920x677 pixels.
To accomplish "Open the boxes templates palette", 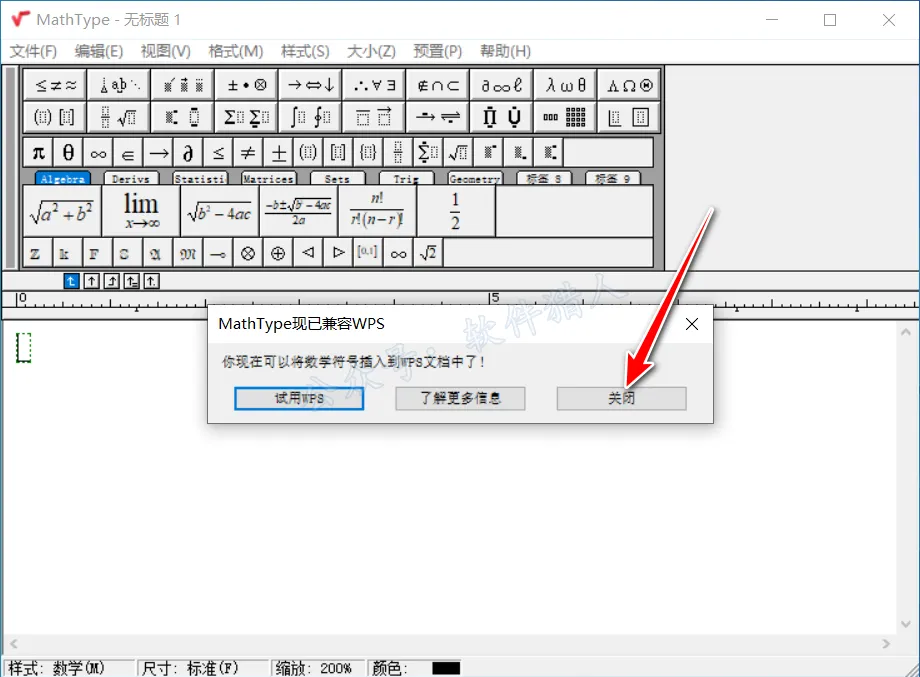I will 629,117.
